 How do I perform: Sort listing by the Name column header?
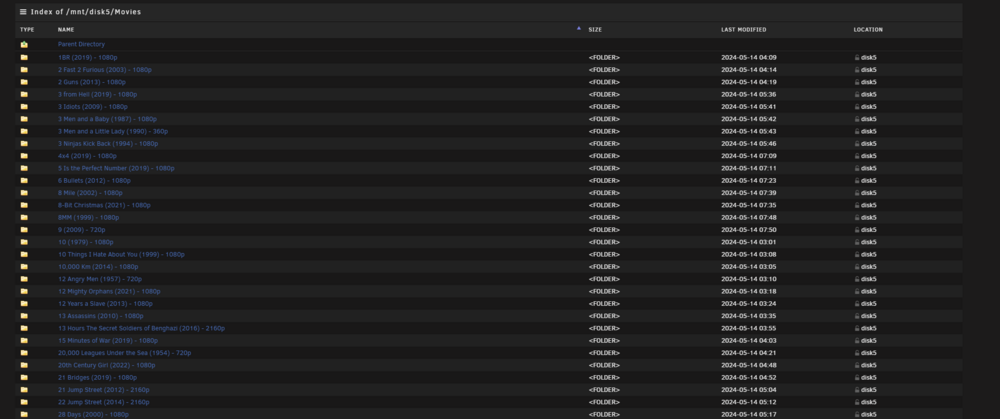66,29
